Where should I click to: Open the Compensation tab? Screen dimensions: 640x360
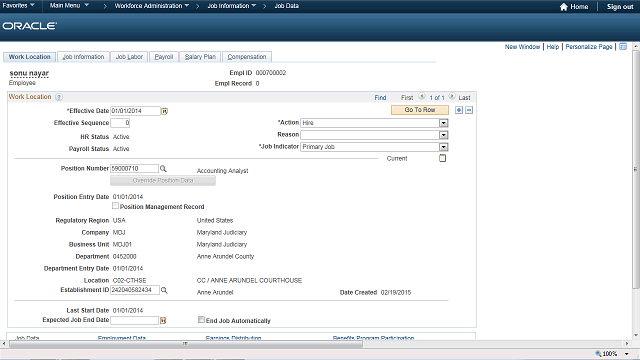[x=247, y=57]
